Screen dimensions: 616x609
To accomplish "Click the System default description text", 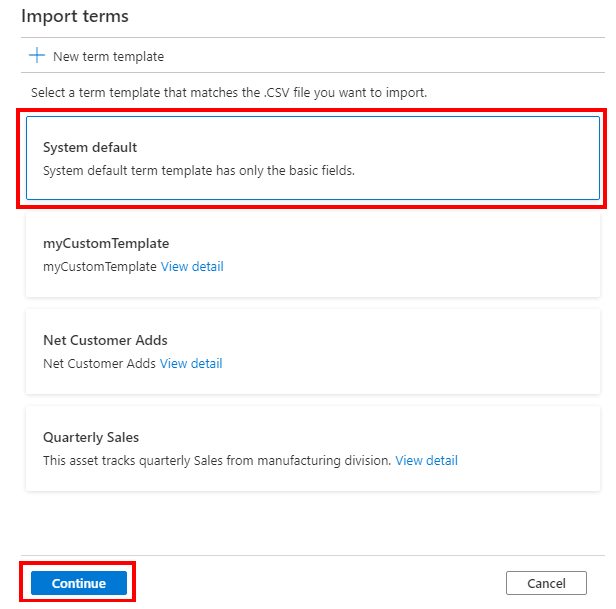I will [x=198, y=170].
